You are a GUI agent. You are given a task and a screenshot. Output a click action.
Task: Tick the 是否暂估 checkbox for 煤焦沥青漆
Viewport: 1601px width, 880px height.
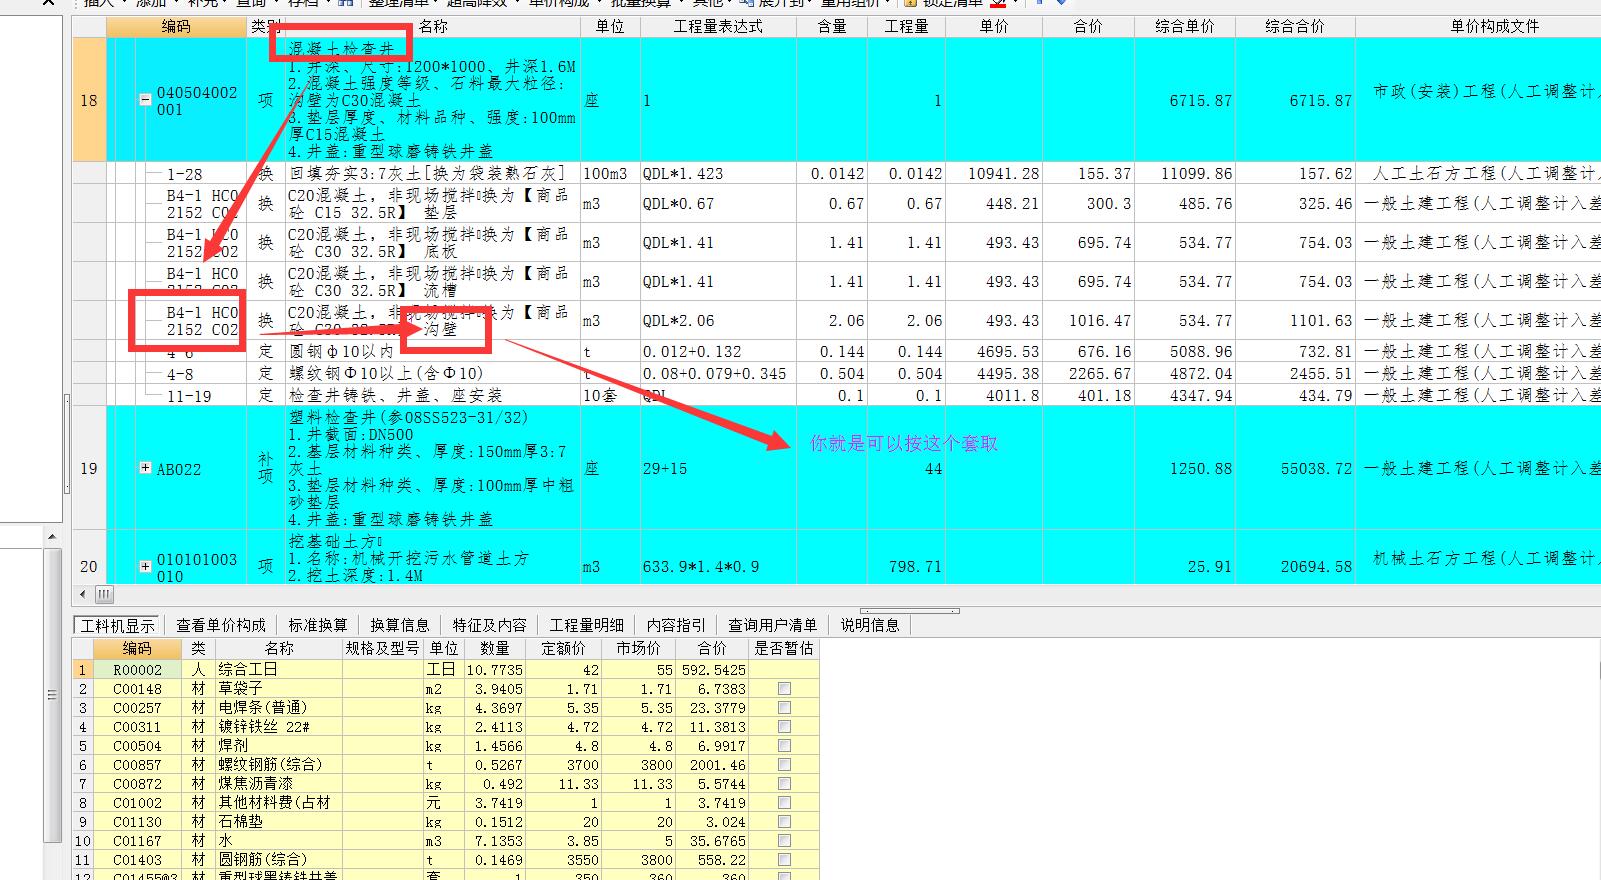pos(784,784)
